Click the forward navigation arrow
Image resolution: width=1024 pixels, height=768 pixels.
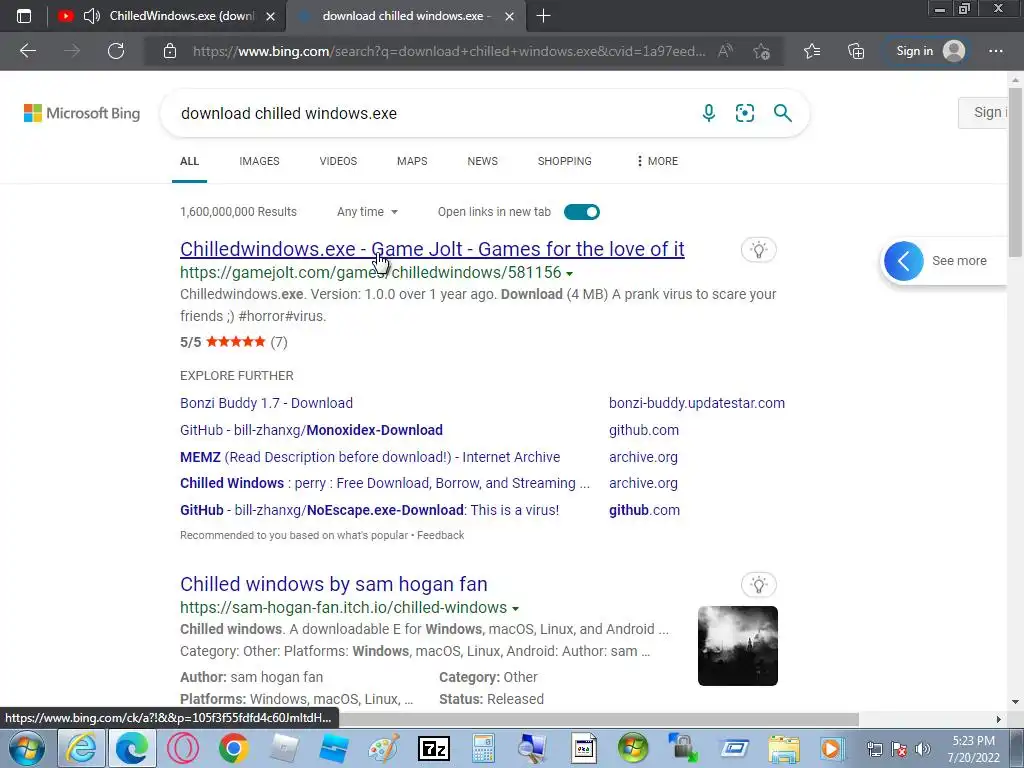point(72,51)
